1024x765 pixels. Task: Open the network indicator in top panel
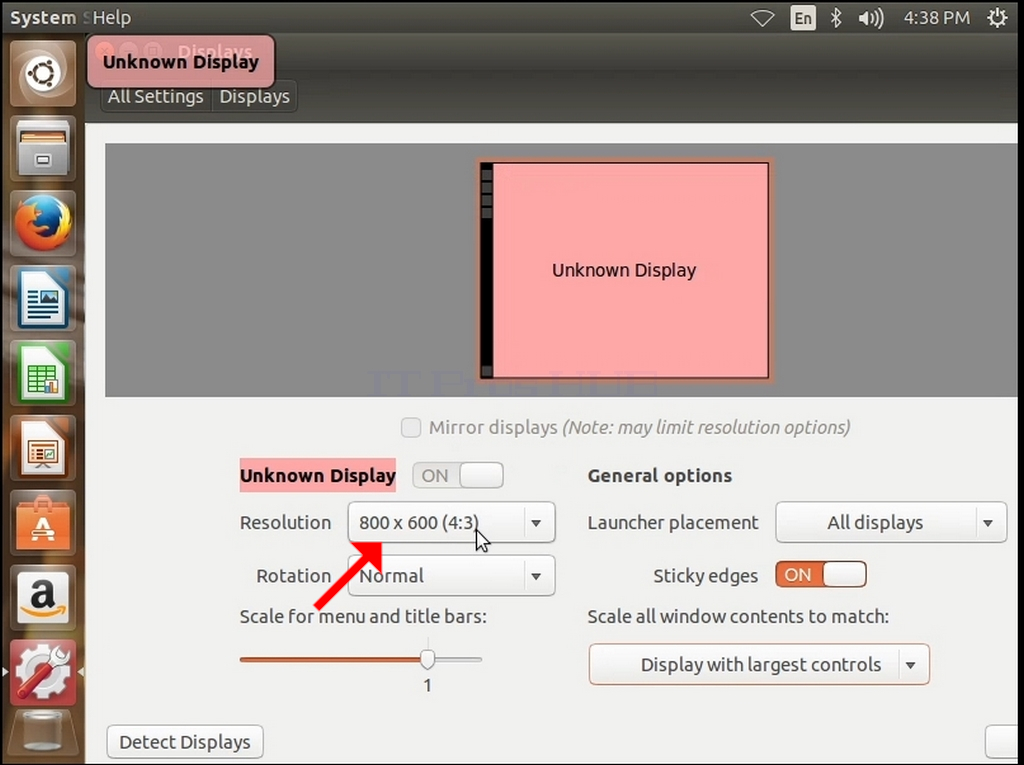tap(762, 18)
